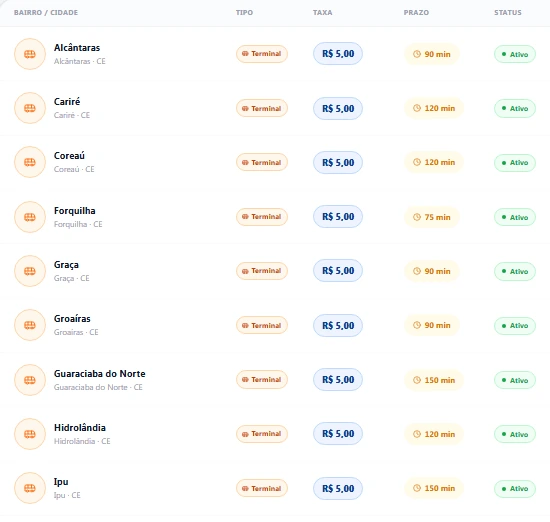Click the Terminal tag in Cariré row
The height and width of the screenshot is (522, 550).
(262, 108)
